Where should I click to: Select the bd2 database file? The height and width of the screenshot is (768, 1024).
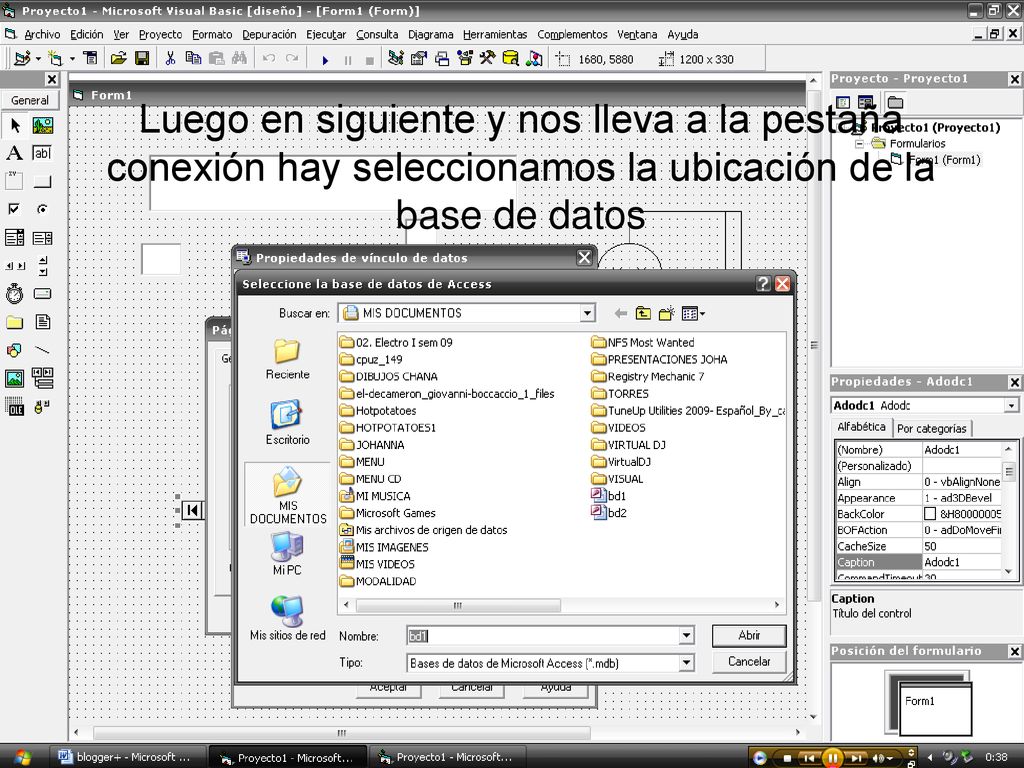click(609, 513)
